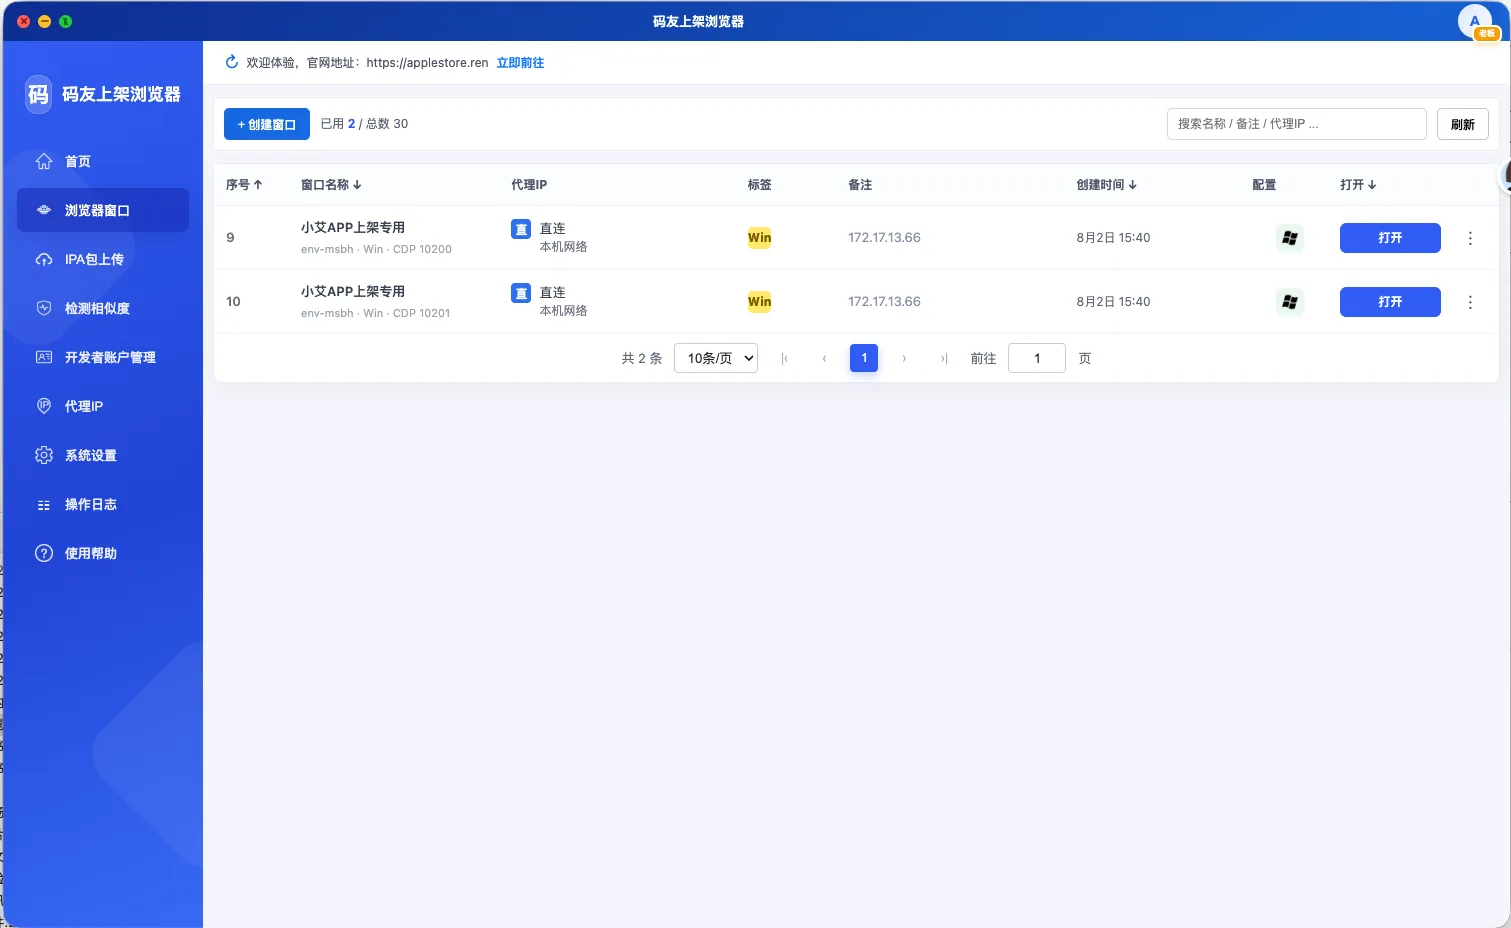Click env-msbh · Win · CDP 10200 text
Image resolution: width=1511 pixels, height=928 pixels.
click(376, 249)
